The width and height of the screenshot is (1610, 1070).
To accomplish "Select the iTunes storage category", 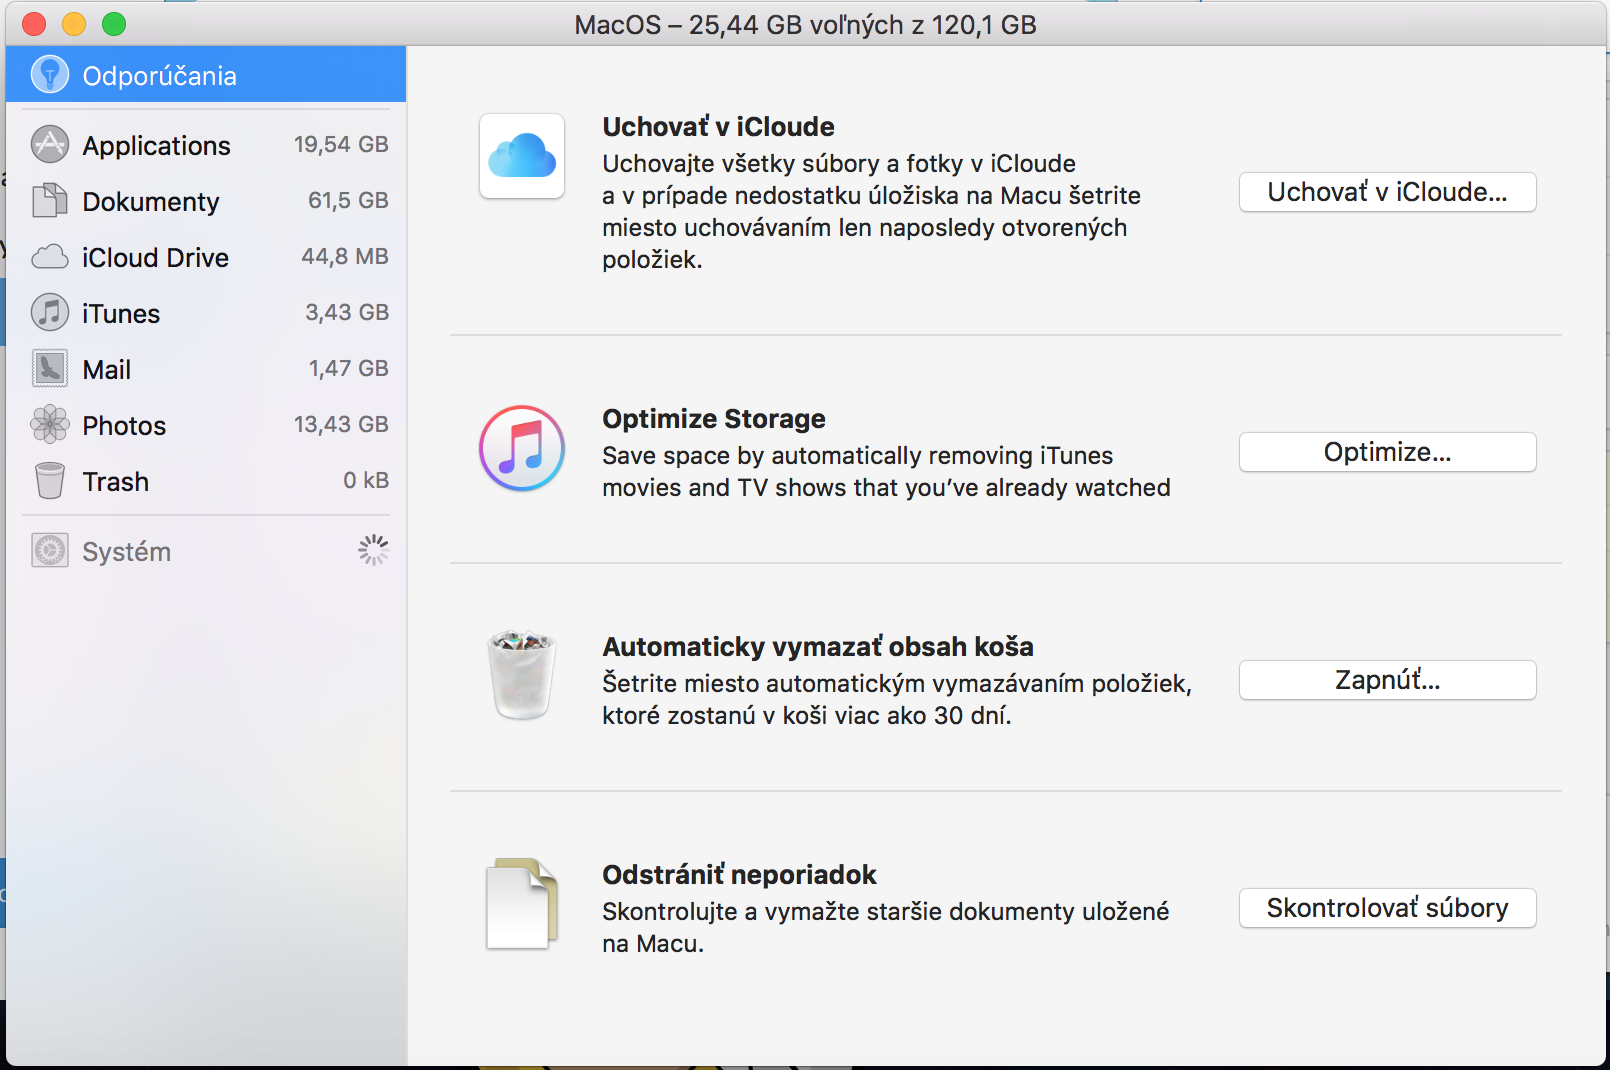I will pos(206,313).
